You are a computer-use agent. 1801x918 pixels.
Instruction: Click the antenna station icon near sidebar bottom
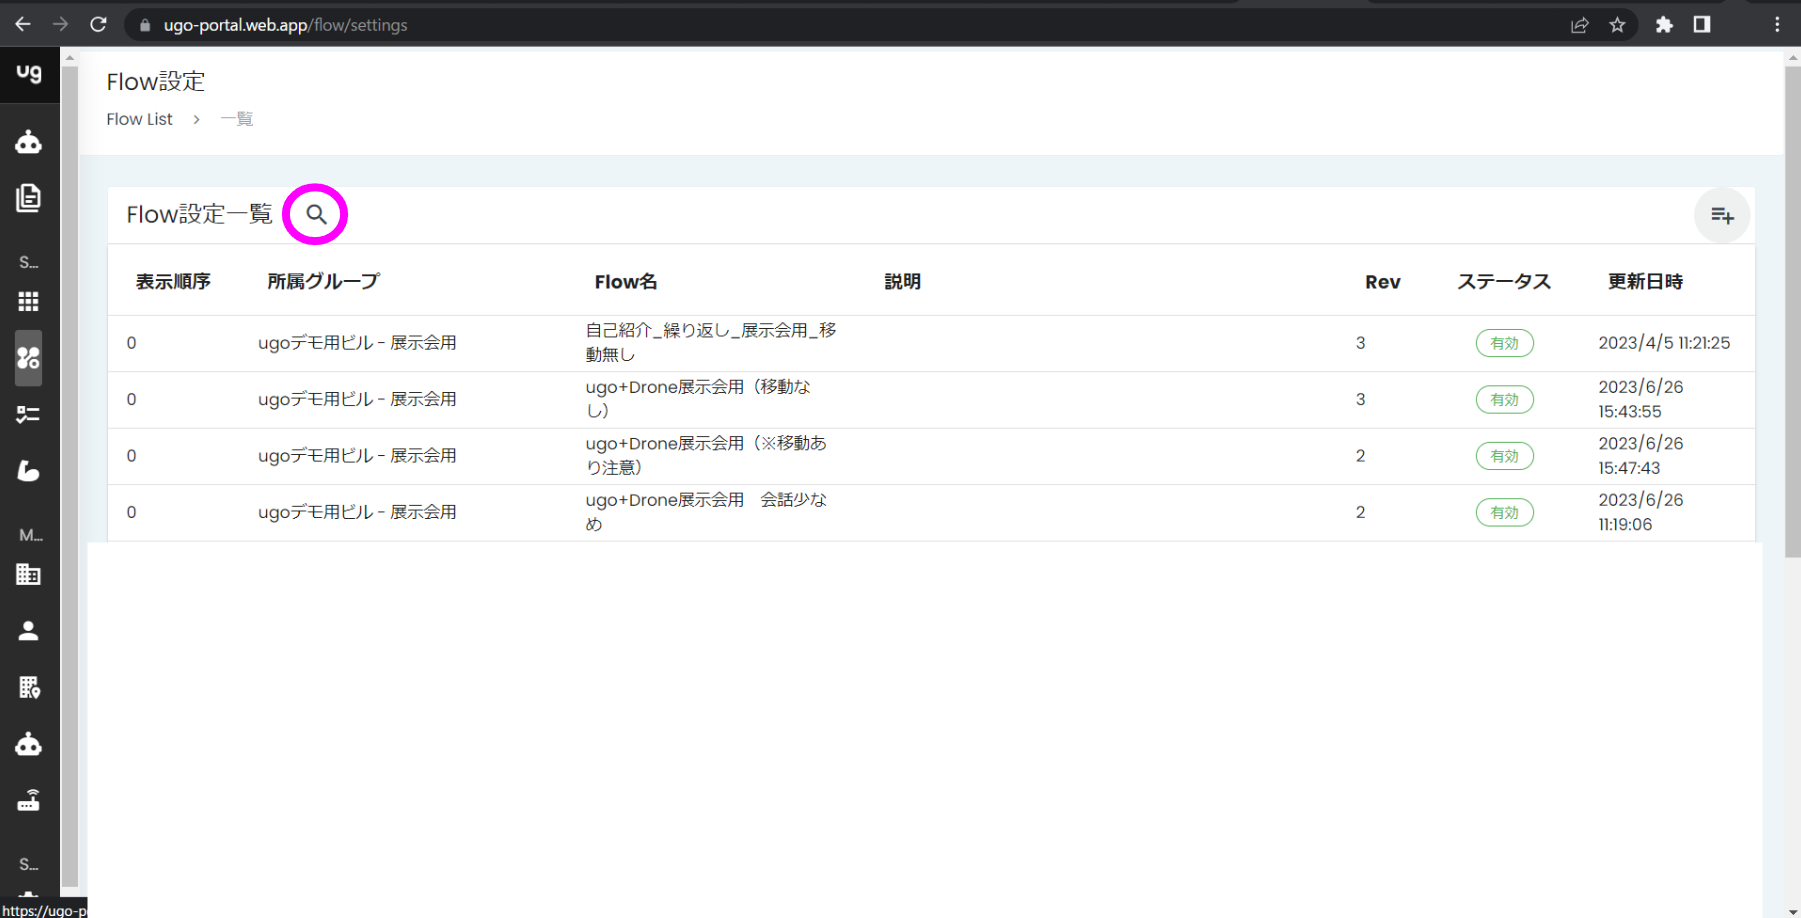[x=29, y=800]
